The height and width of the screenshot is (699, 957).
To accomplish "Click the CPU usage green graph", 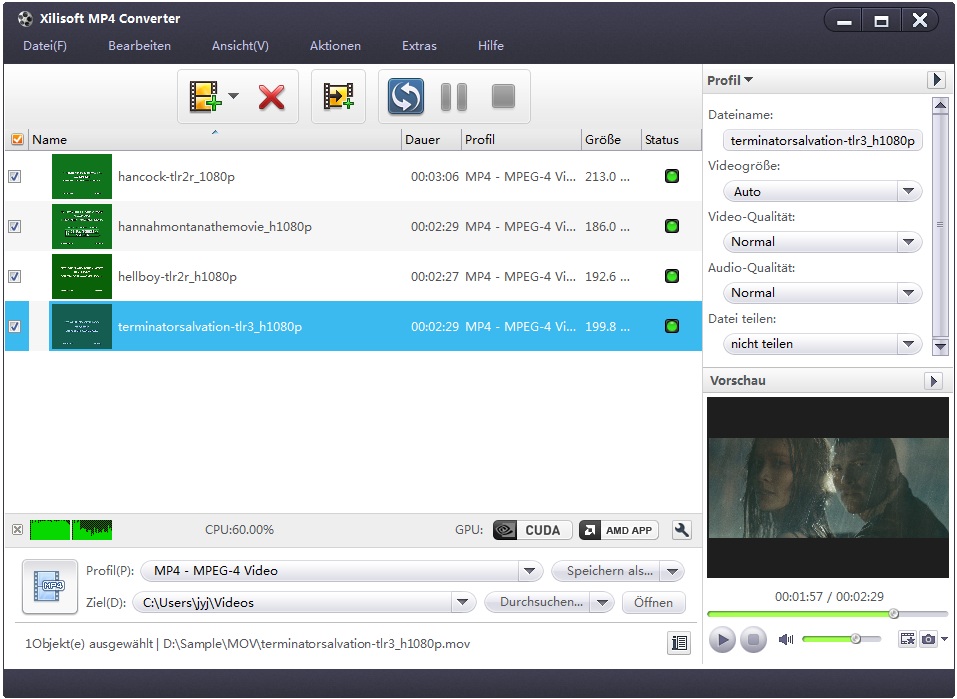I will pos(71,529).
